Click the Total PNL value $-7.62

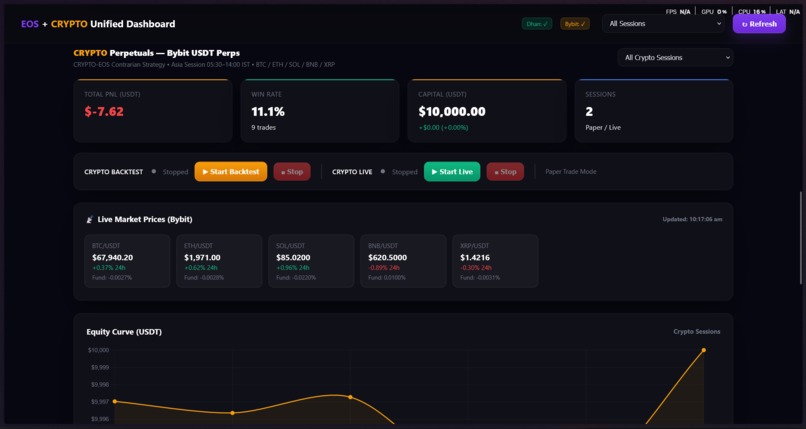pyautogui.click(x=104, y=111)
